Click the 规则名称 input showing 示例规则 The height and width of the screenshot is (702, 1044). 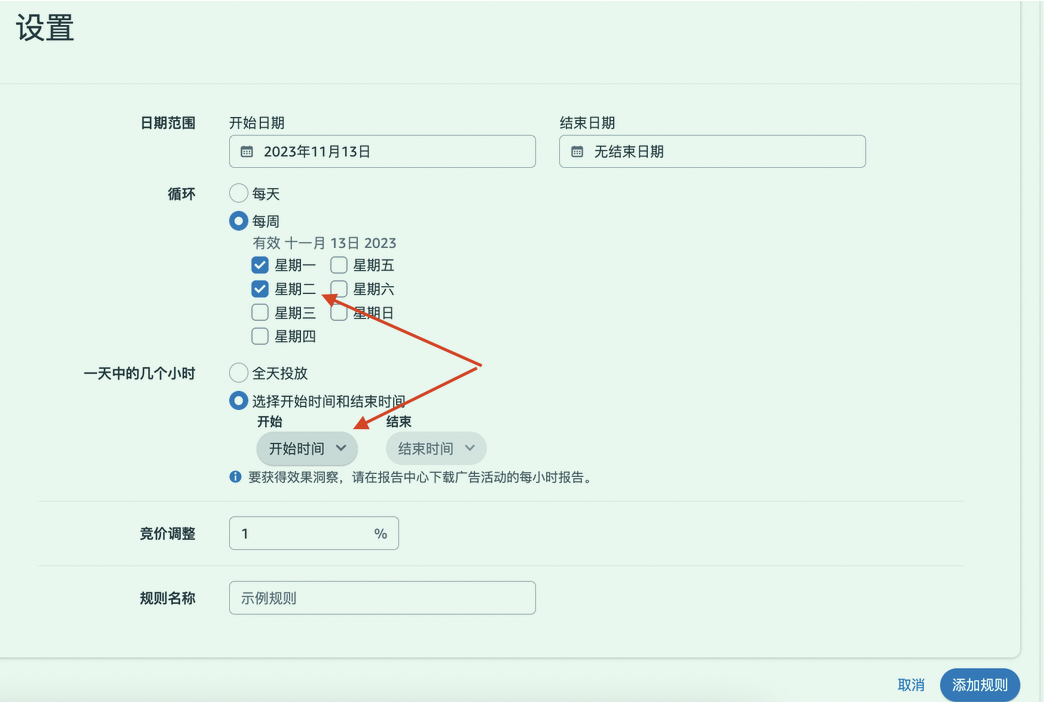click(382, 597)
